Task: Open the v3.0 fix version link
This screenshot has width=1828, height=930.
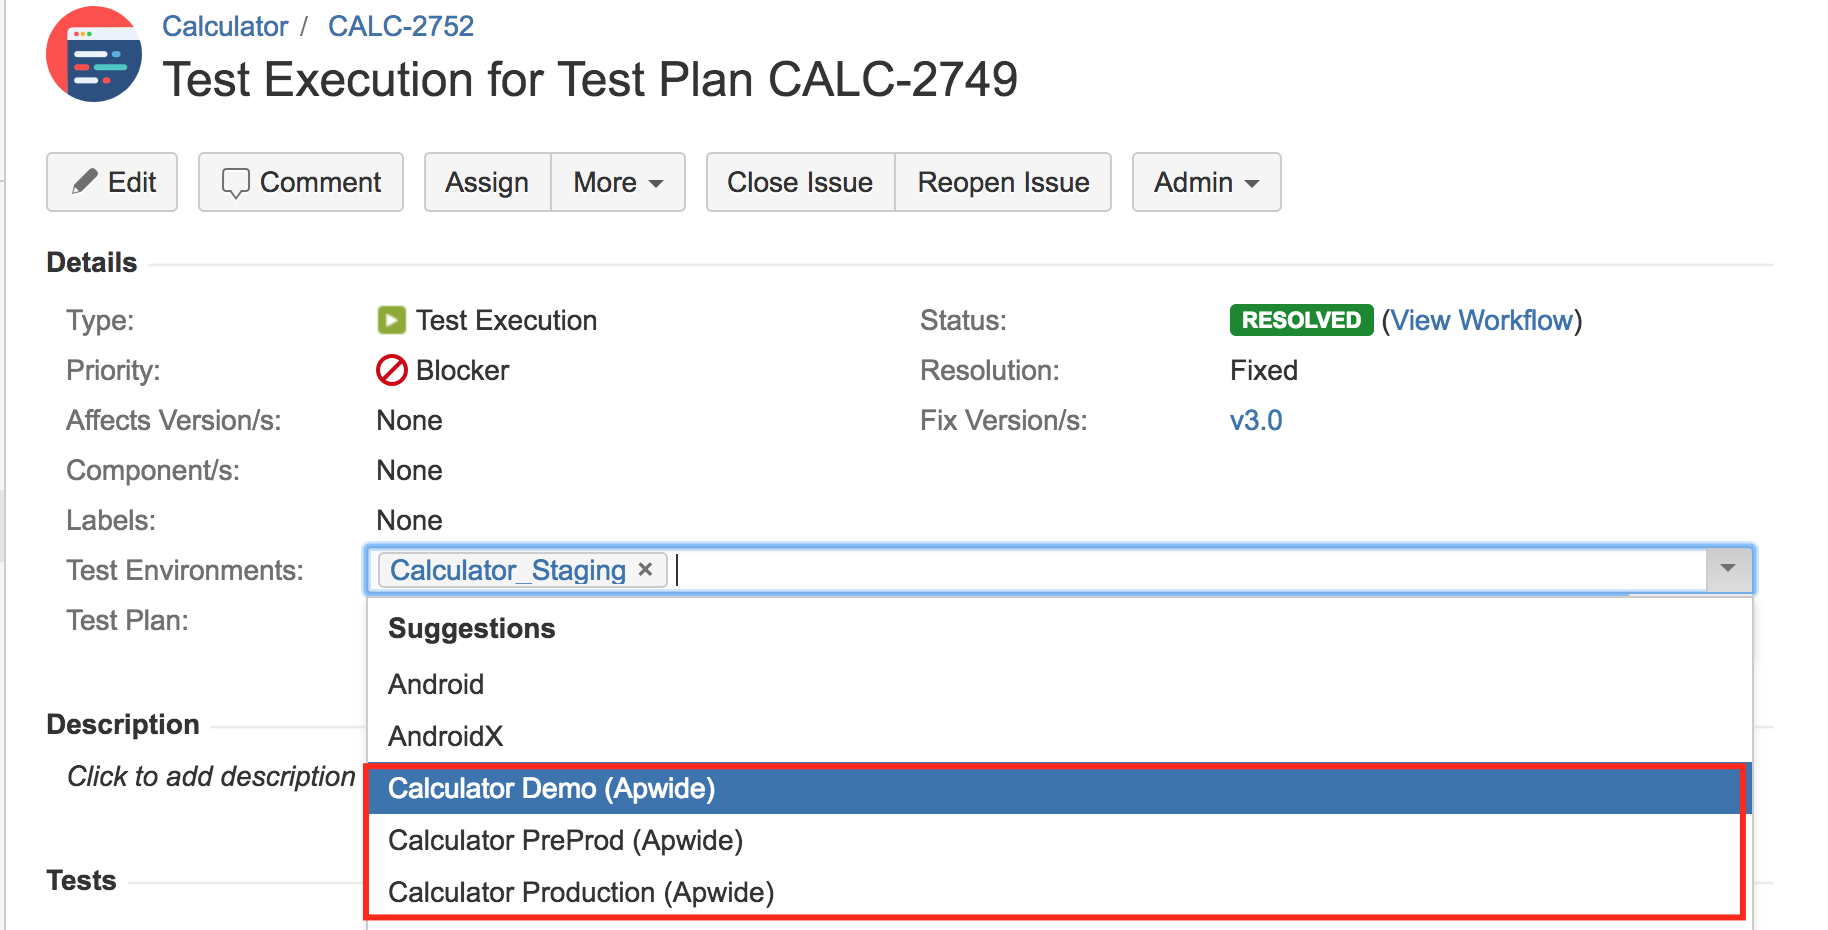Action: (x=1256, y=420)
